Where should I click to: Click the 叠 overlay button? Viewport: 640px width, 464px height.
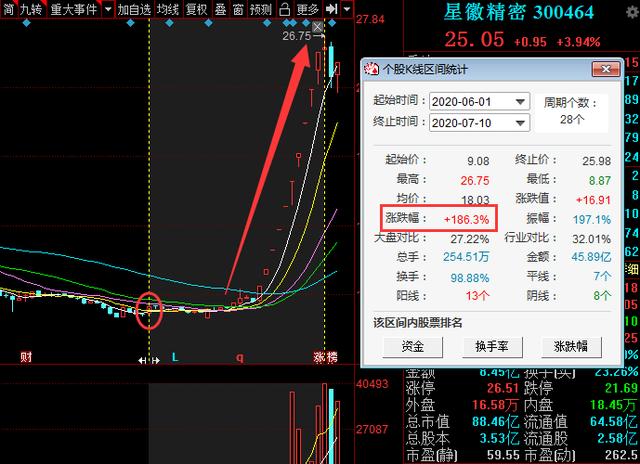[220, 9]
